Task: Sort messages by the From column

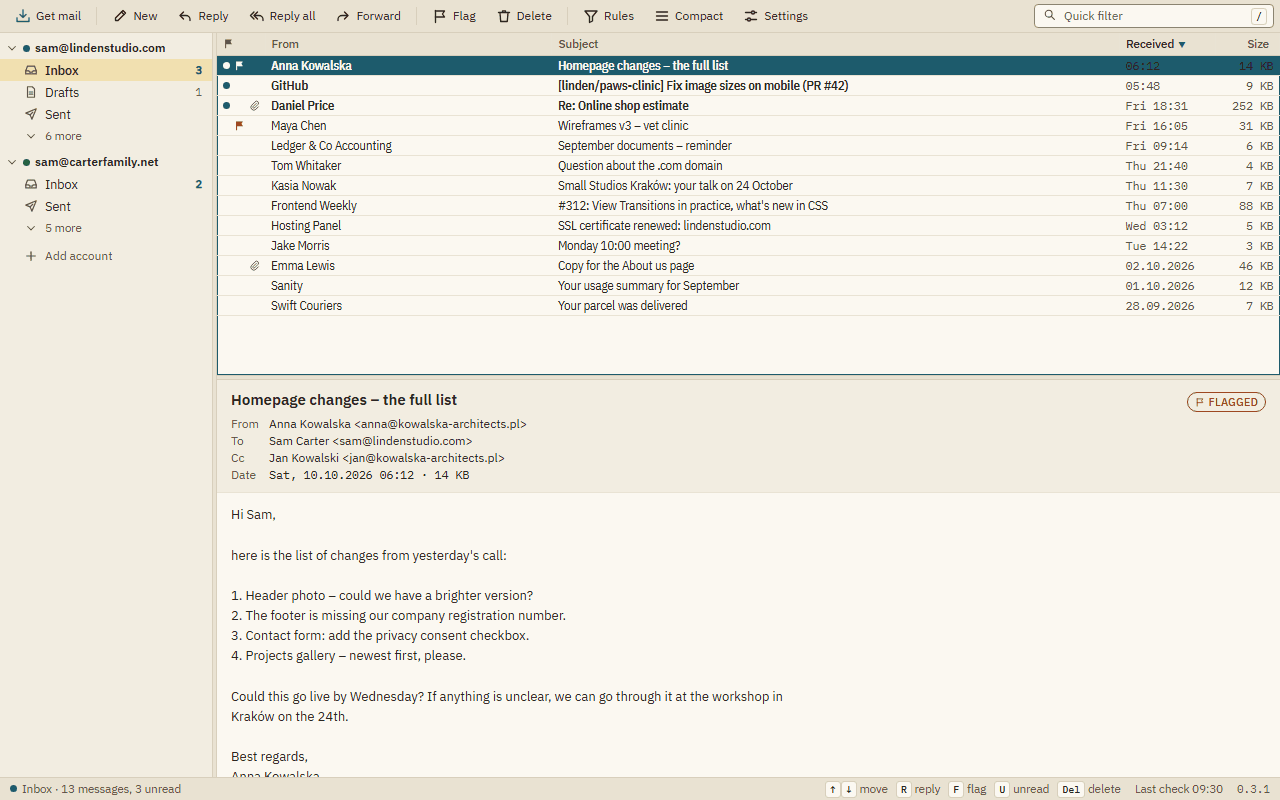Action: [x=285, y=44]
